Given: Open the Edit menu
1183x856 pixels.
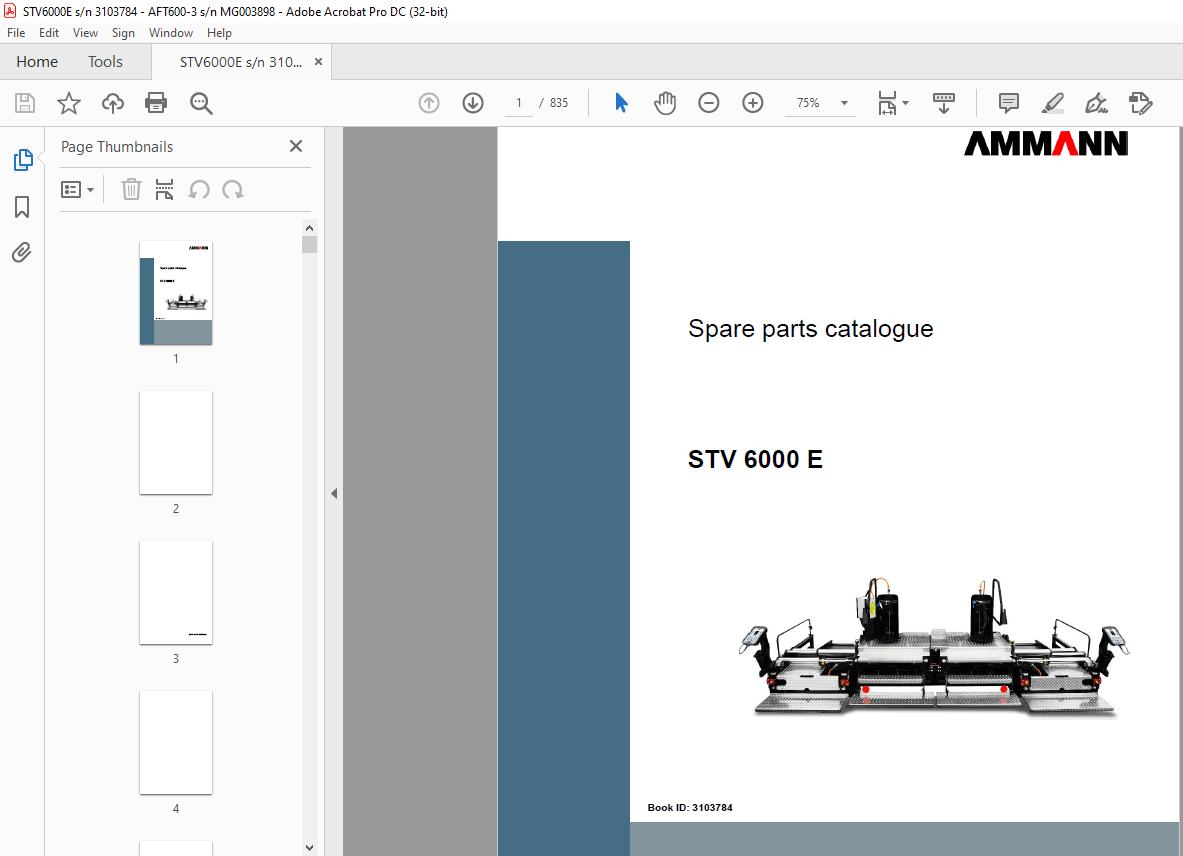Looking at the screenshot, I should tap(49, 32).
